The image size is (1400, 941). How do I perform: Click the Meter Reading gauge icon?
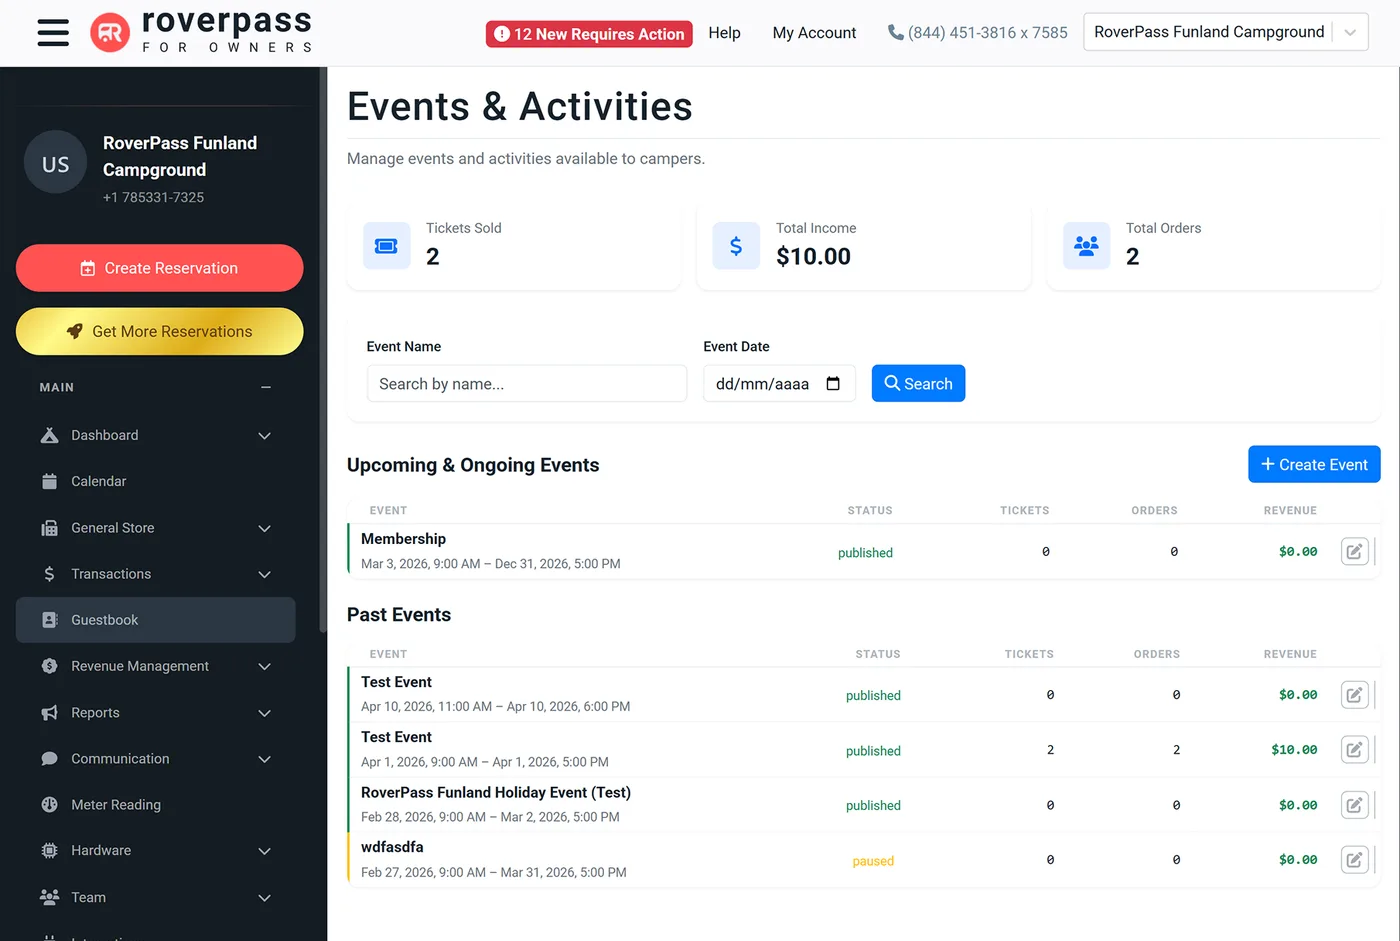(49, 805)
